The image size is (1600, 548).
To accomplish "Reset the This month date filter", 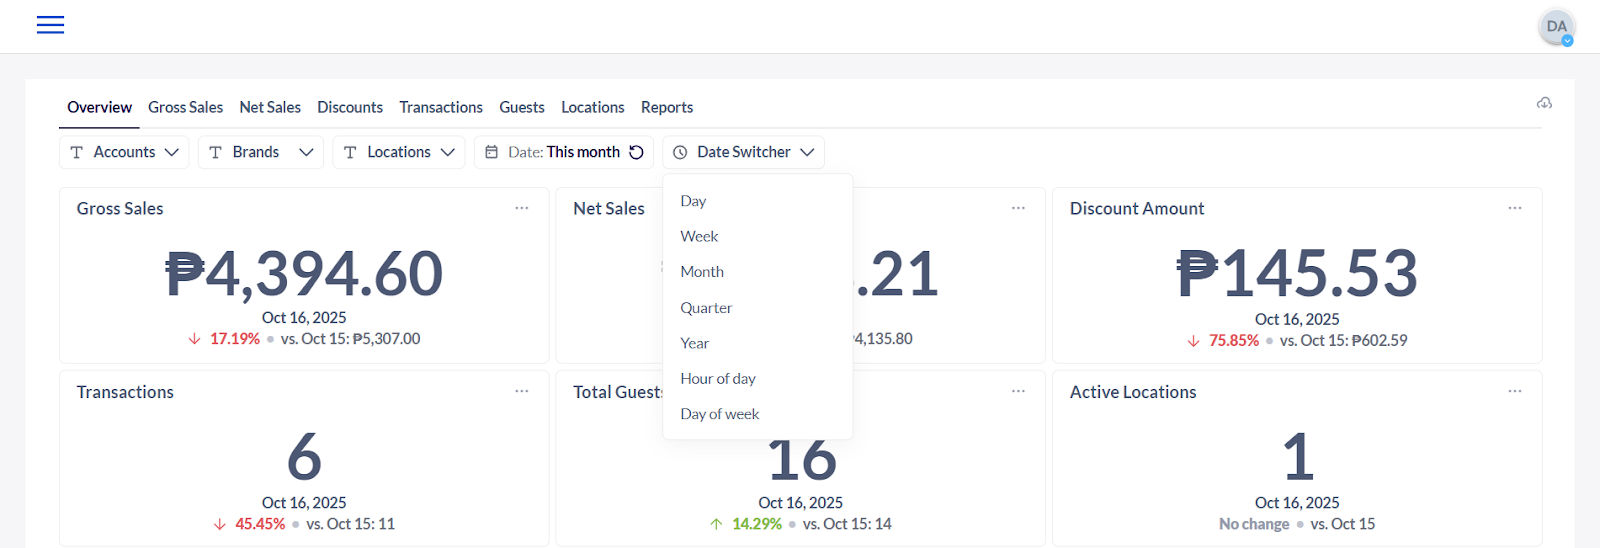I will (636, 152).
